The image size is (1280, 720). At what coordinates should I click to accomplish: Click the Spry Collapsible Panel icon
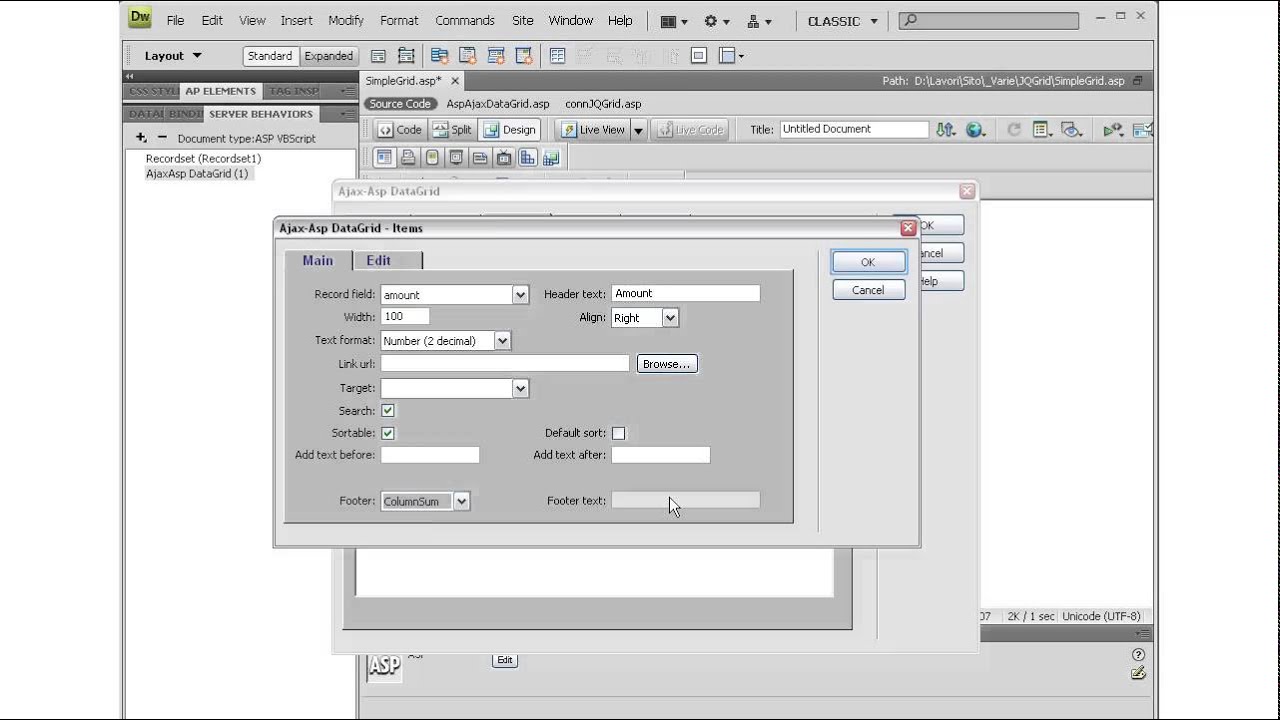click(x=524, y=56)
